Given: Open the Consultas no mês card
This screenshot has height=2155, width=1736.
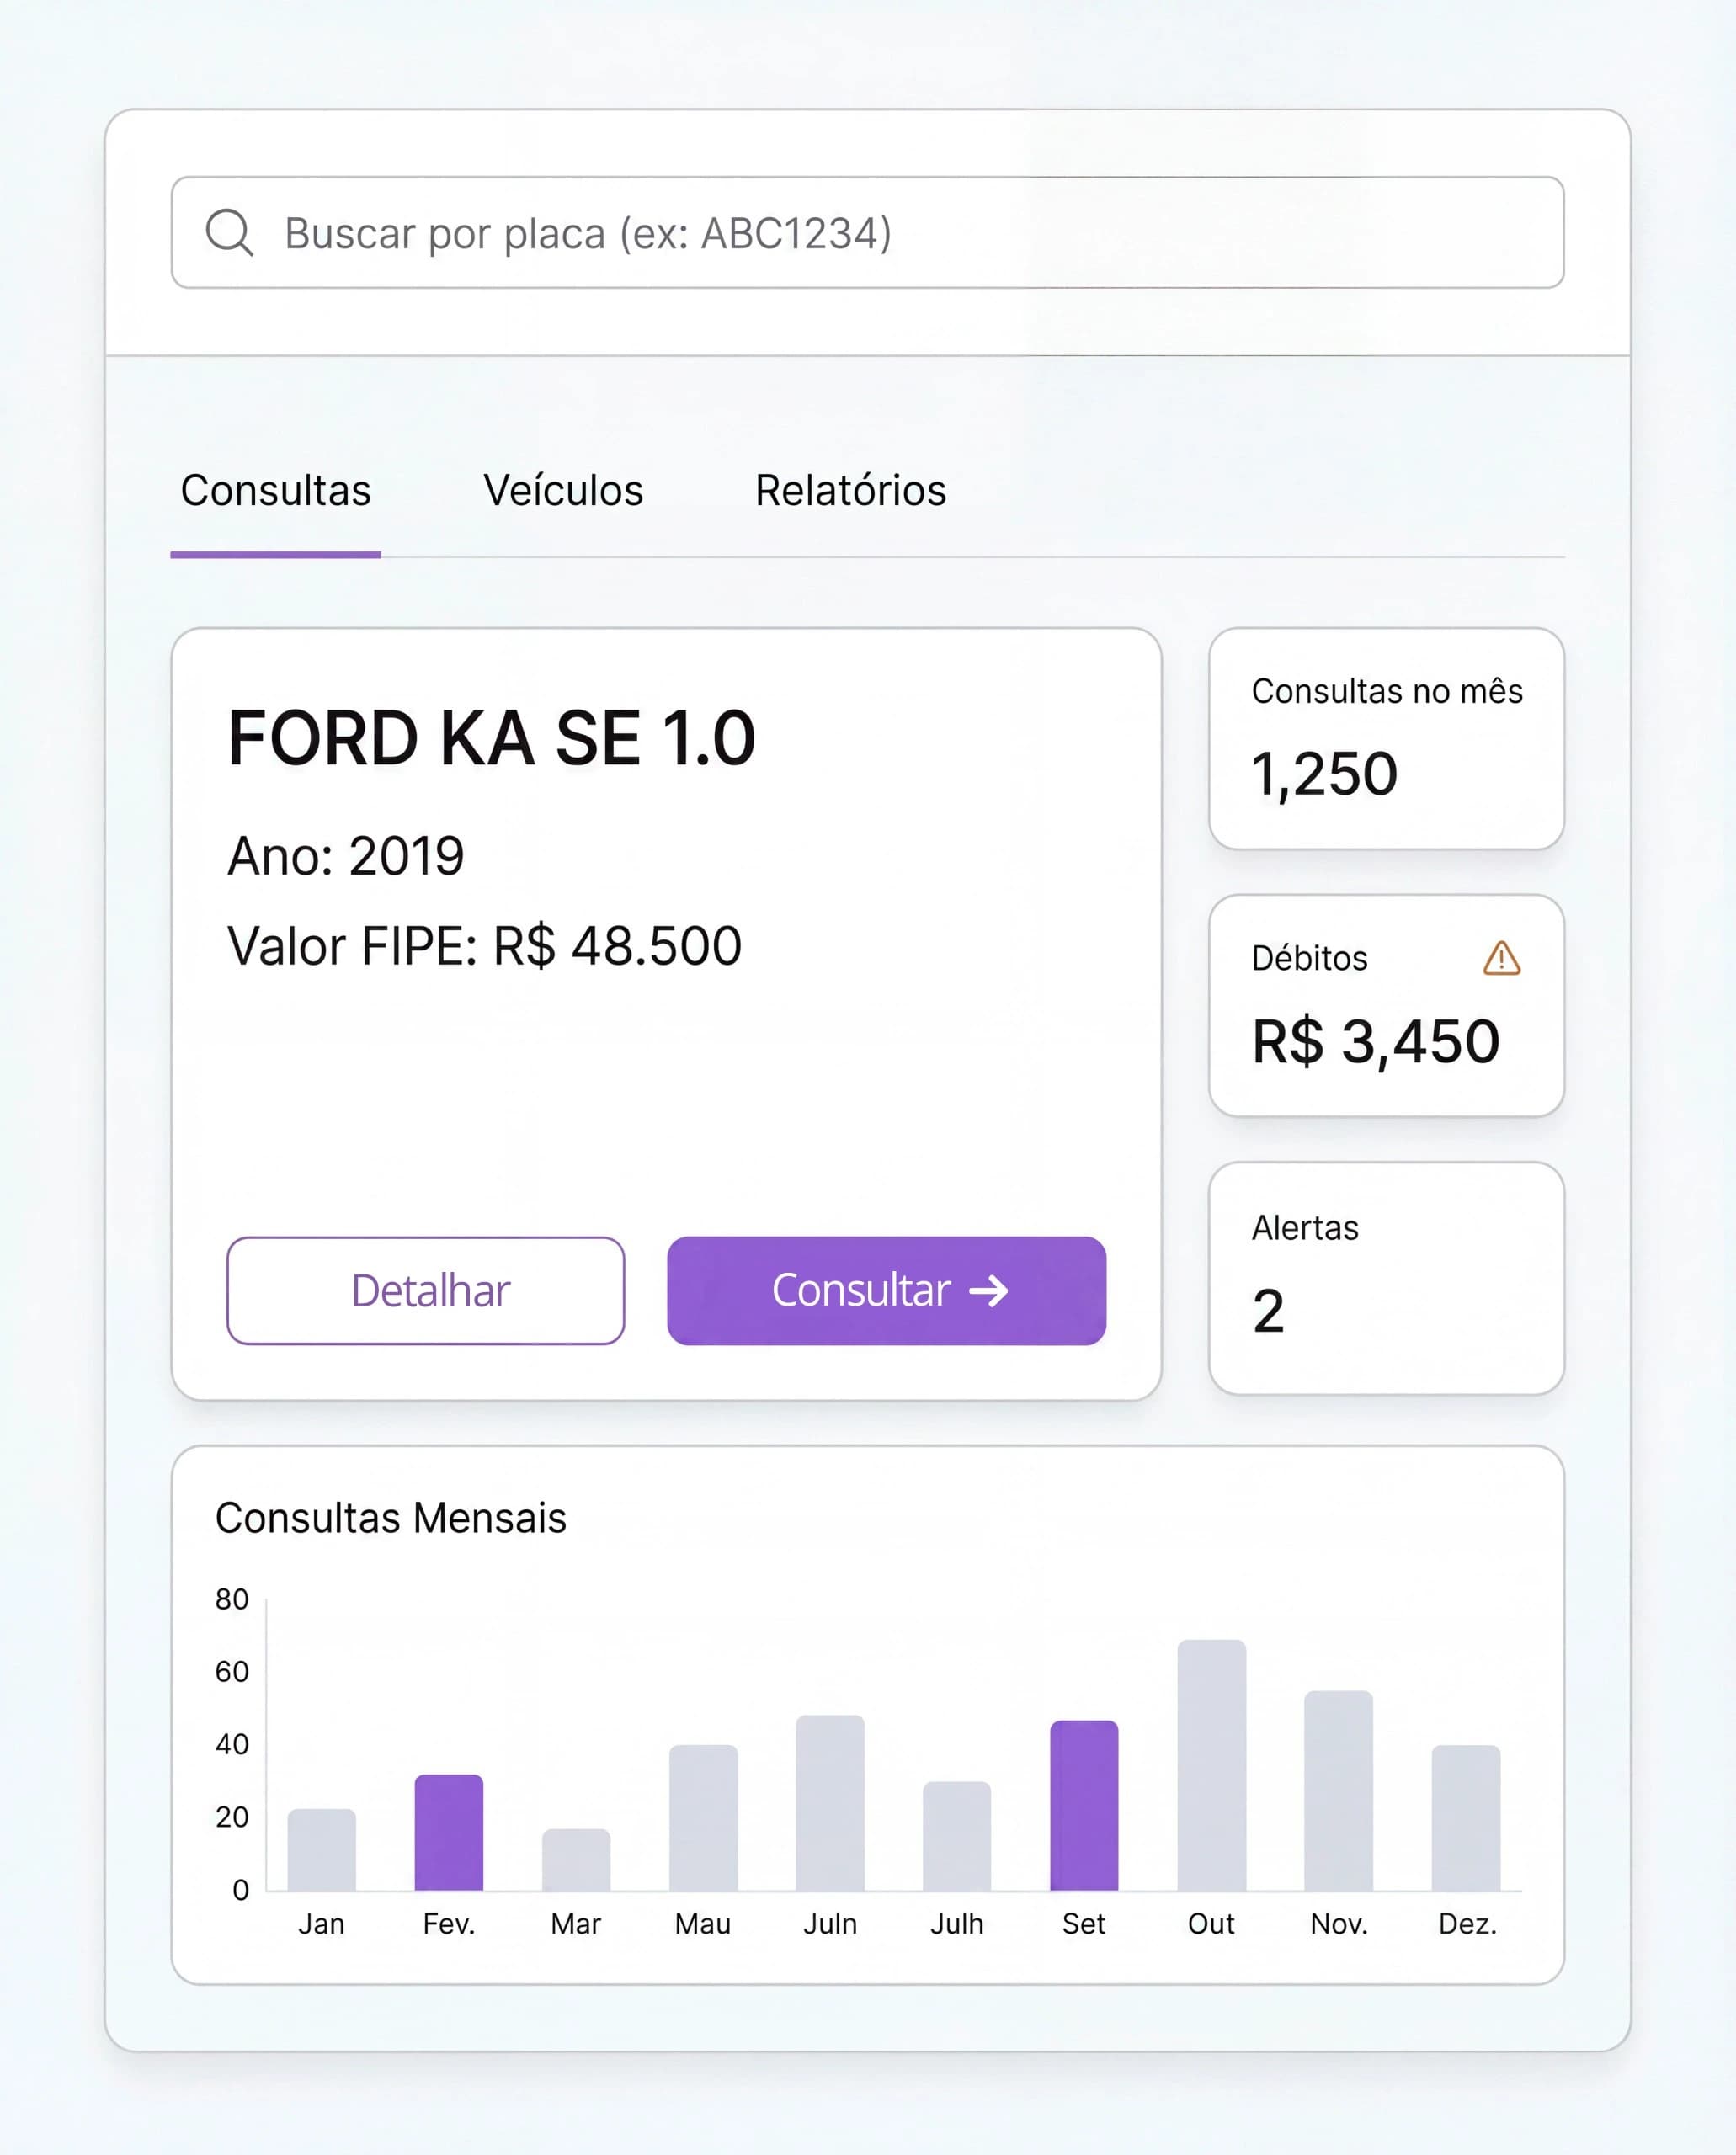Looking at the screenshot, I should (x=1386, y=739).
